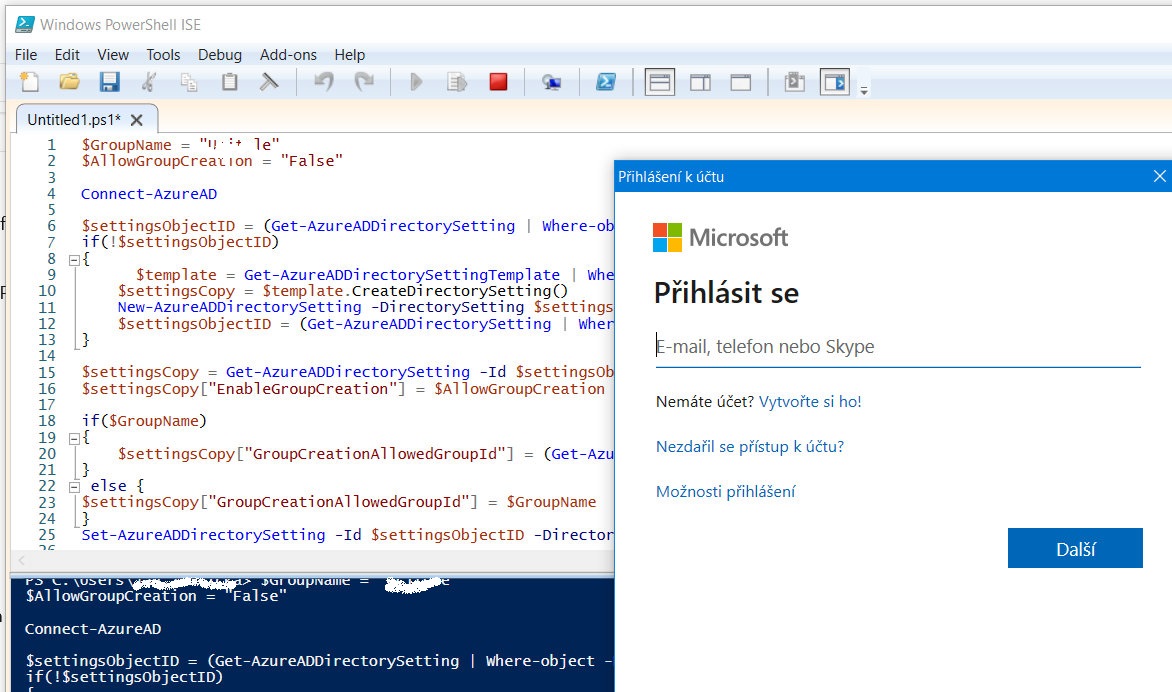Screen dimensions: 1172x692
Task: Collapse the else block at line 22
Action: (74, 486)
